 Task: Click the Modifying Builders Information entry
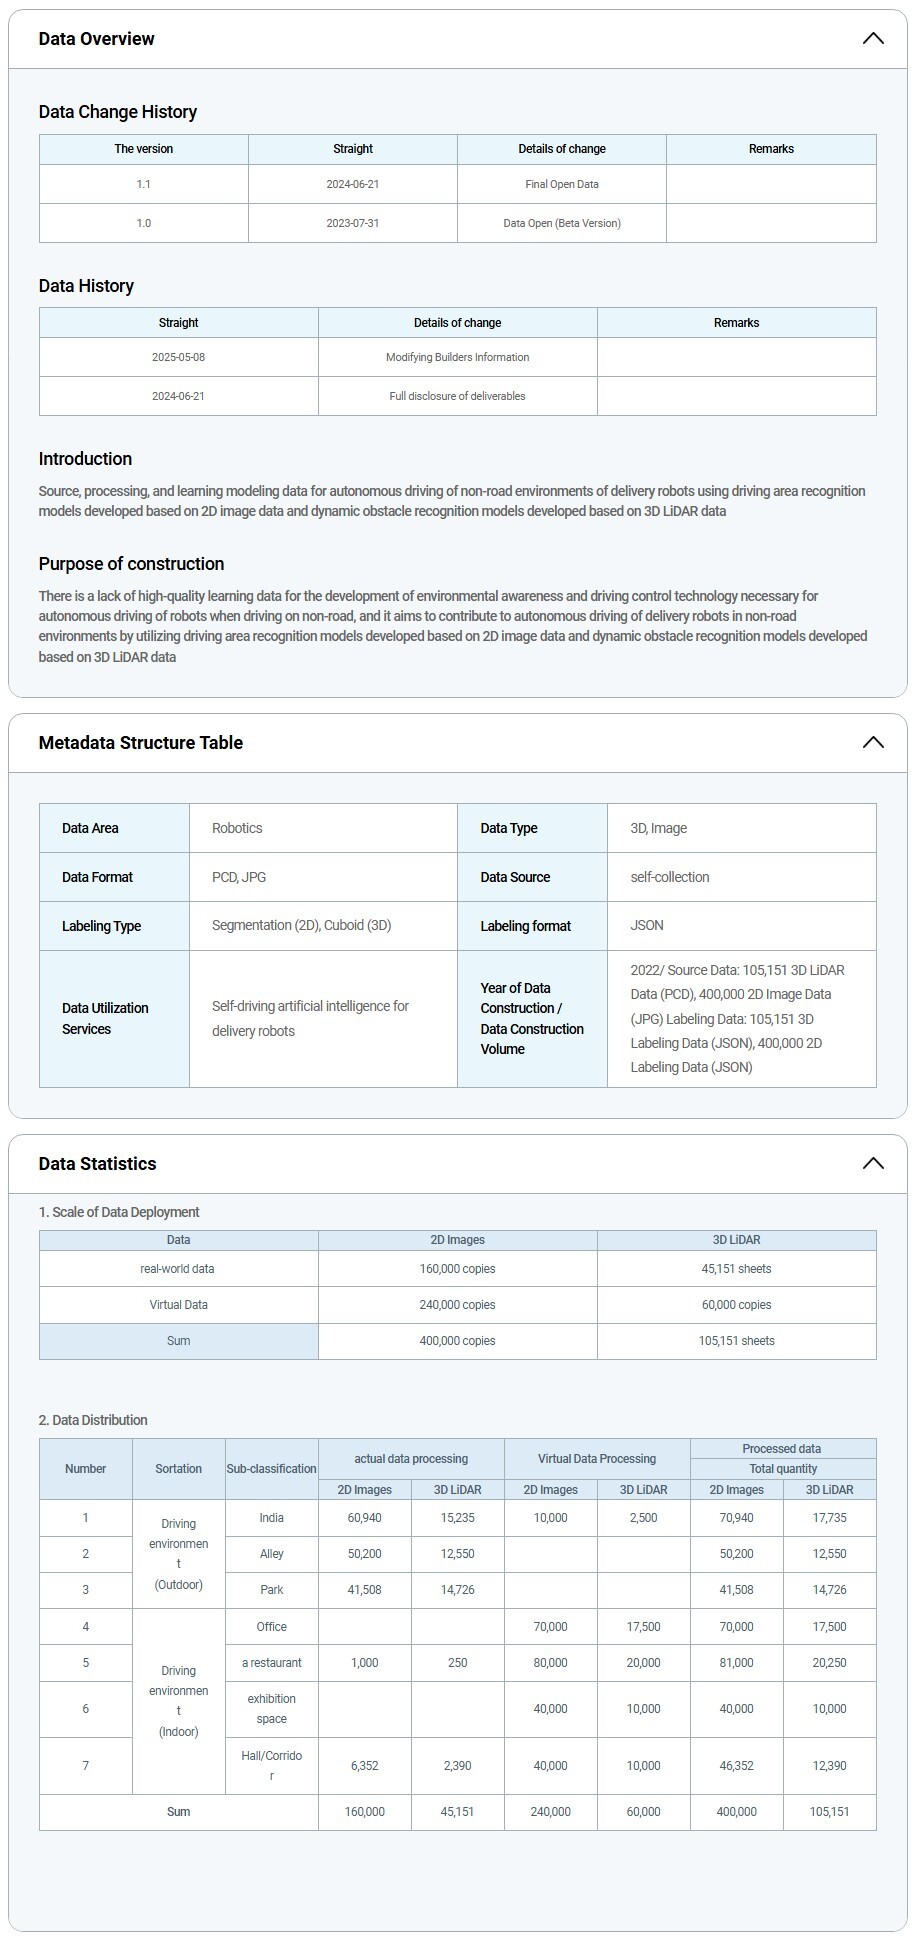(457, 357)
